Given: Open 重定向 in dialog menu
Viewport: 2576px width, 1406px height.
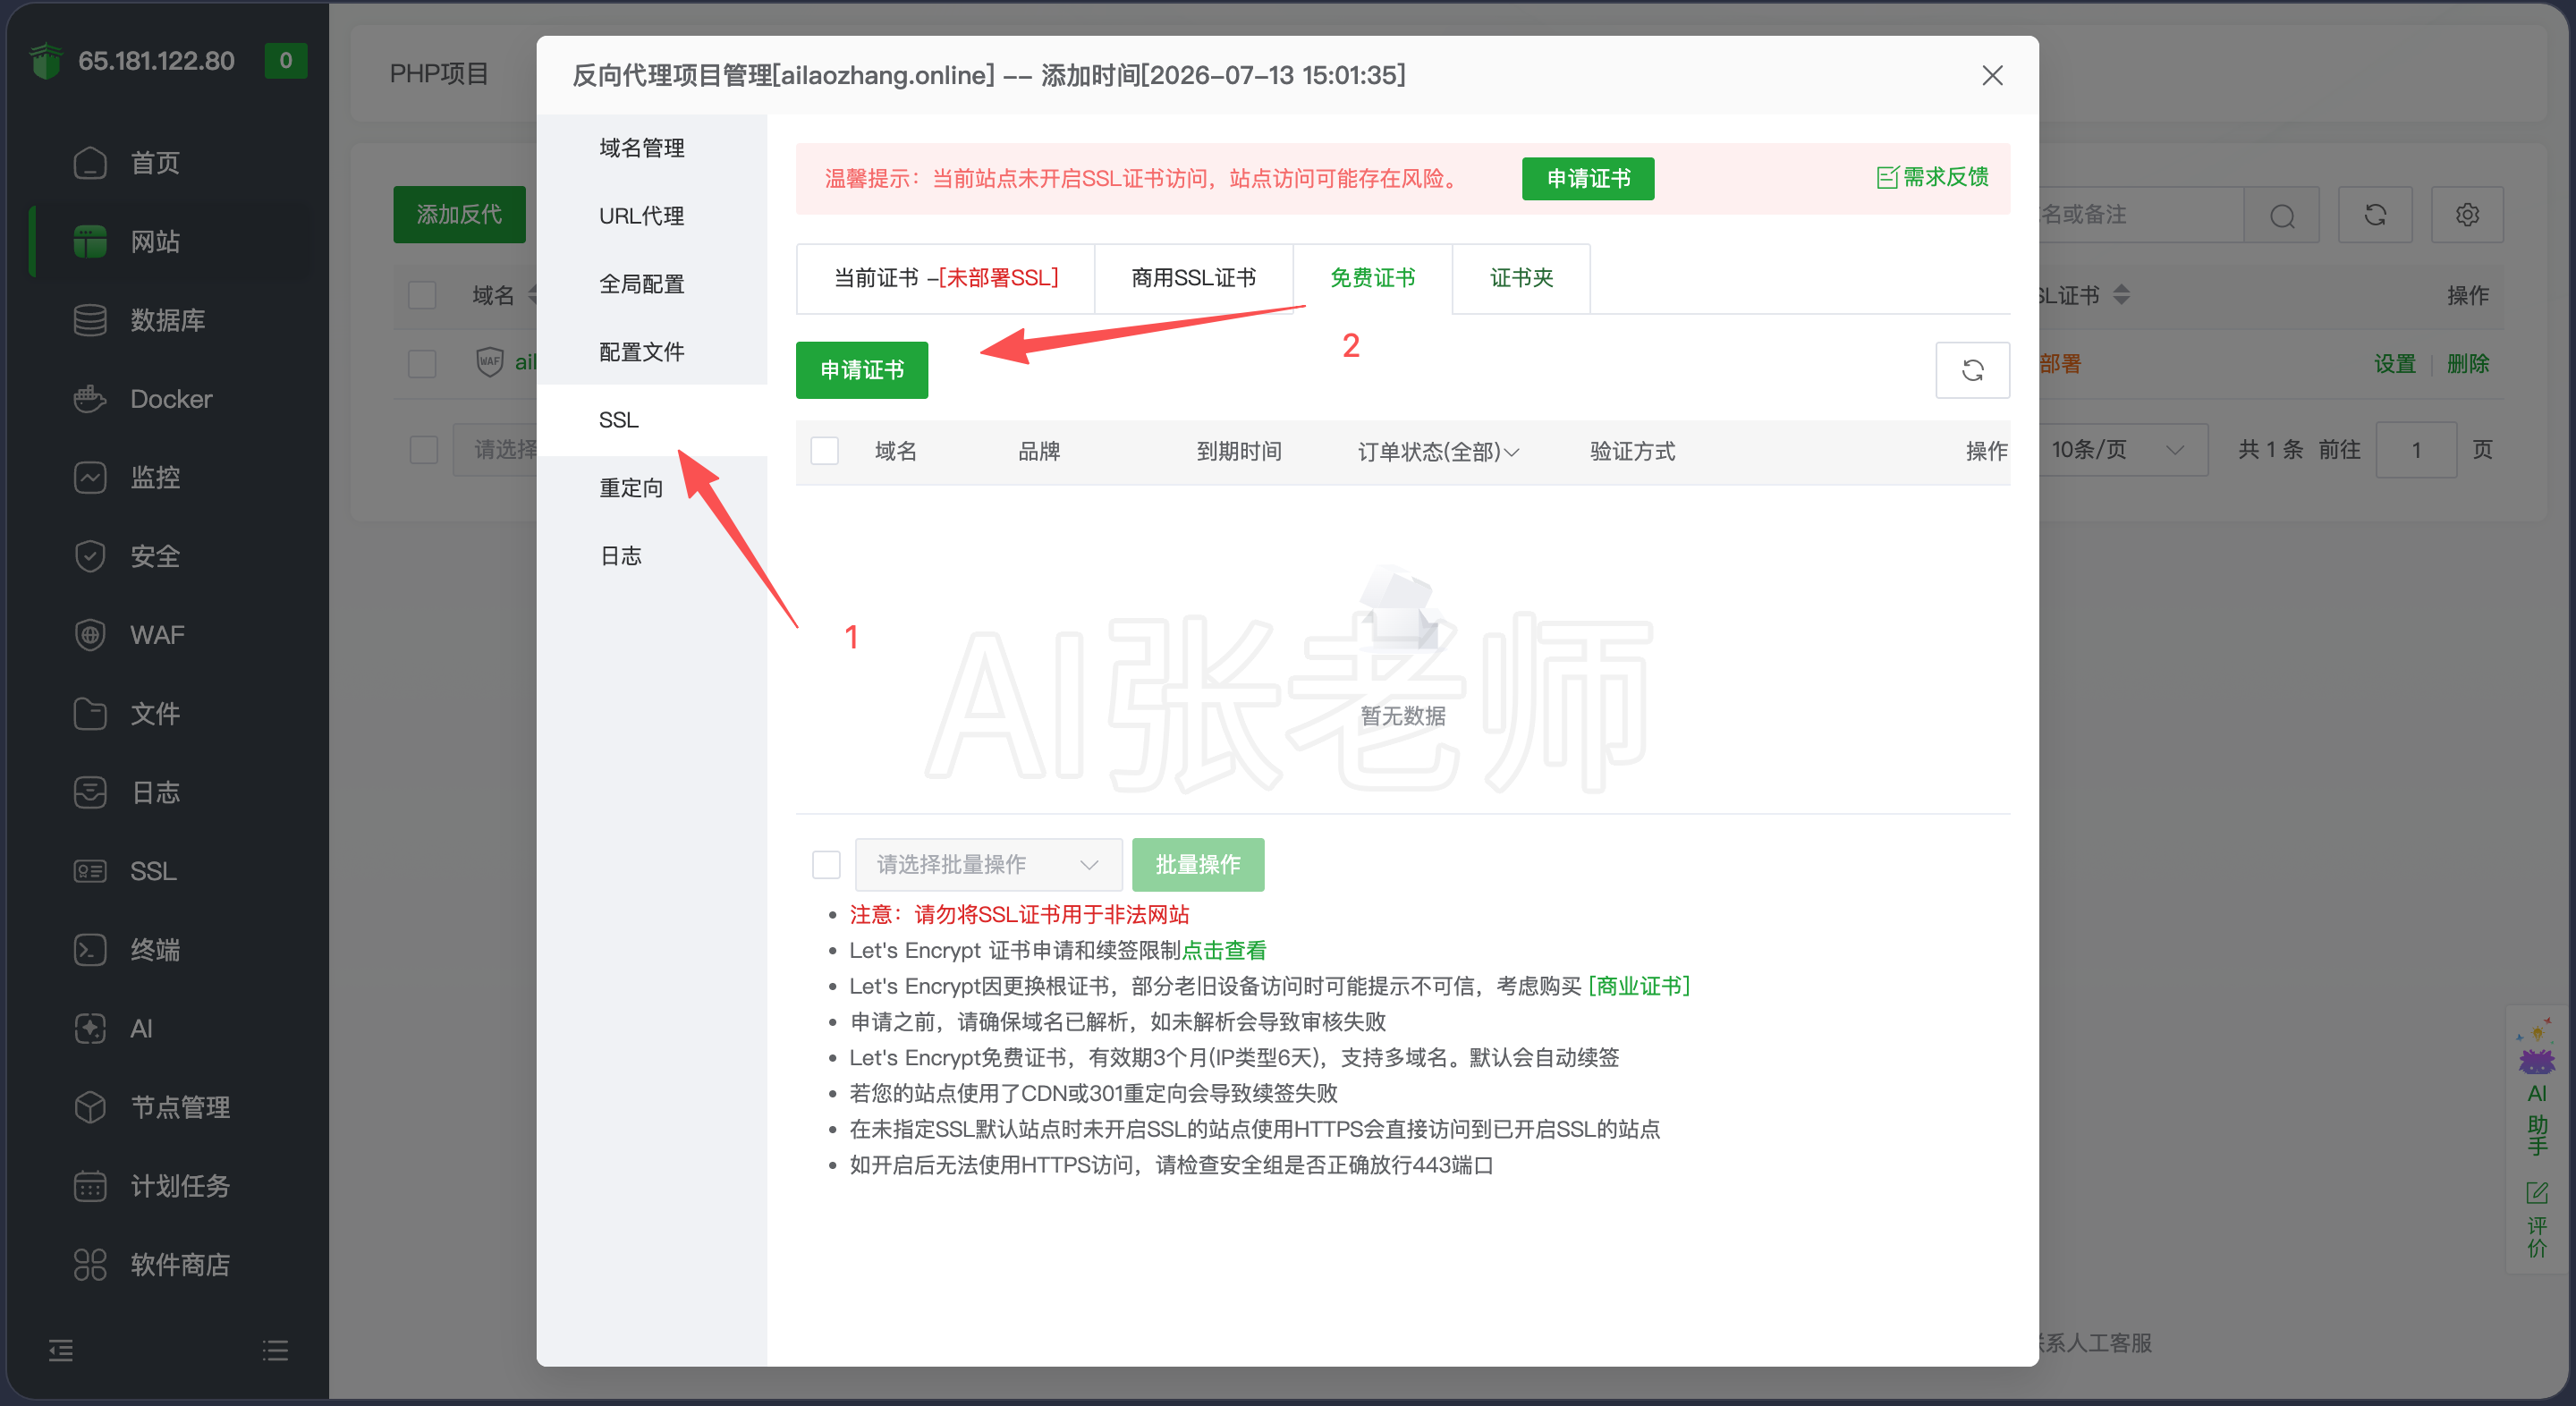Looking at the screenshot, I should tap(631, 488).
